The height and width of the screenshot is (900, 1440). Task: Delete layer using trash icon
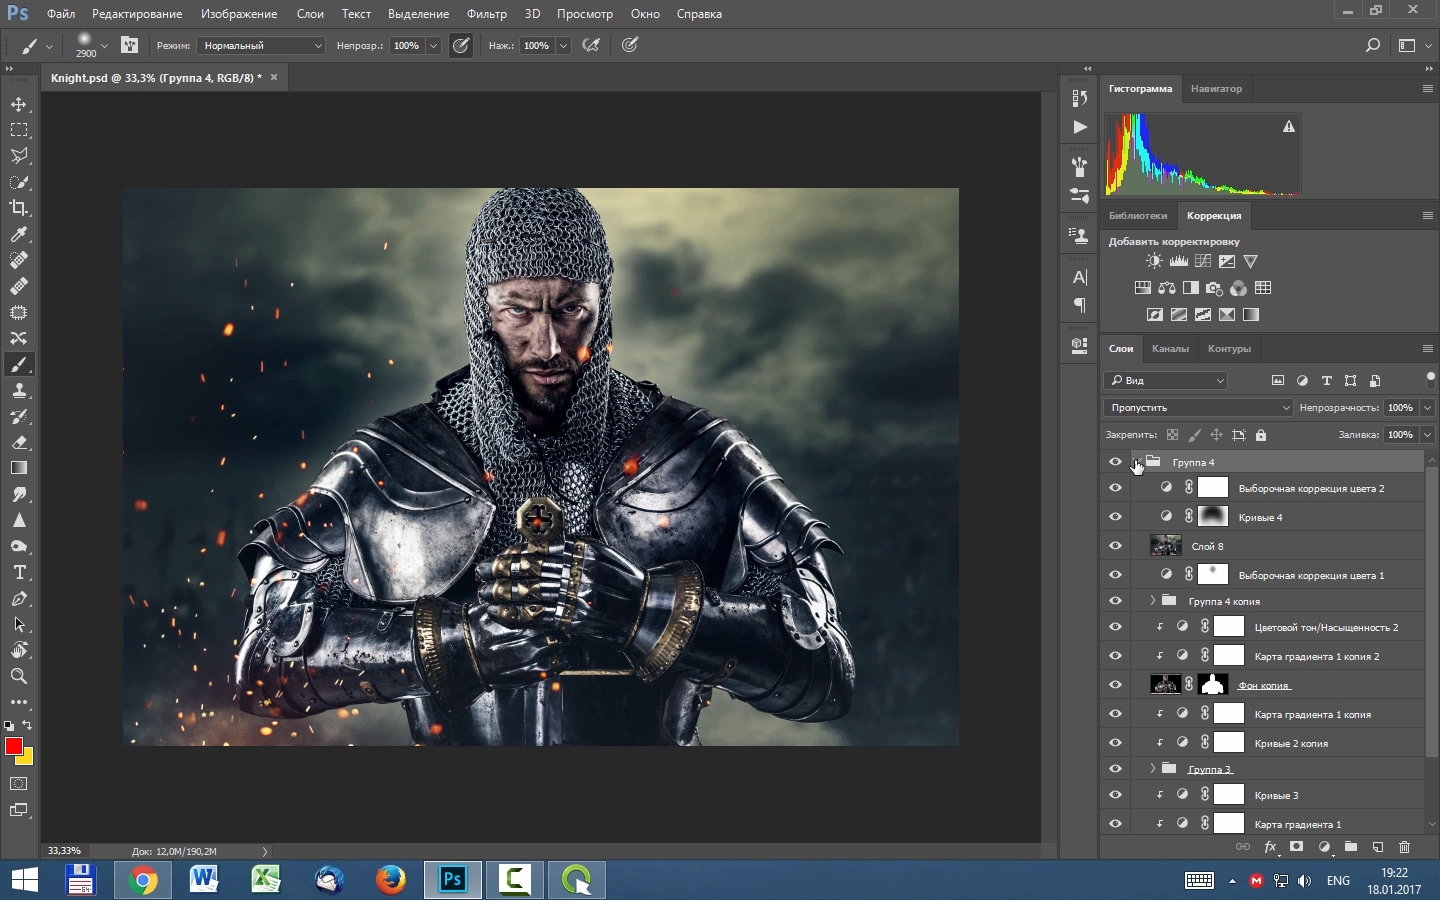(1404, 847)
